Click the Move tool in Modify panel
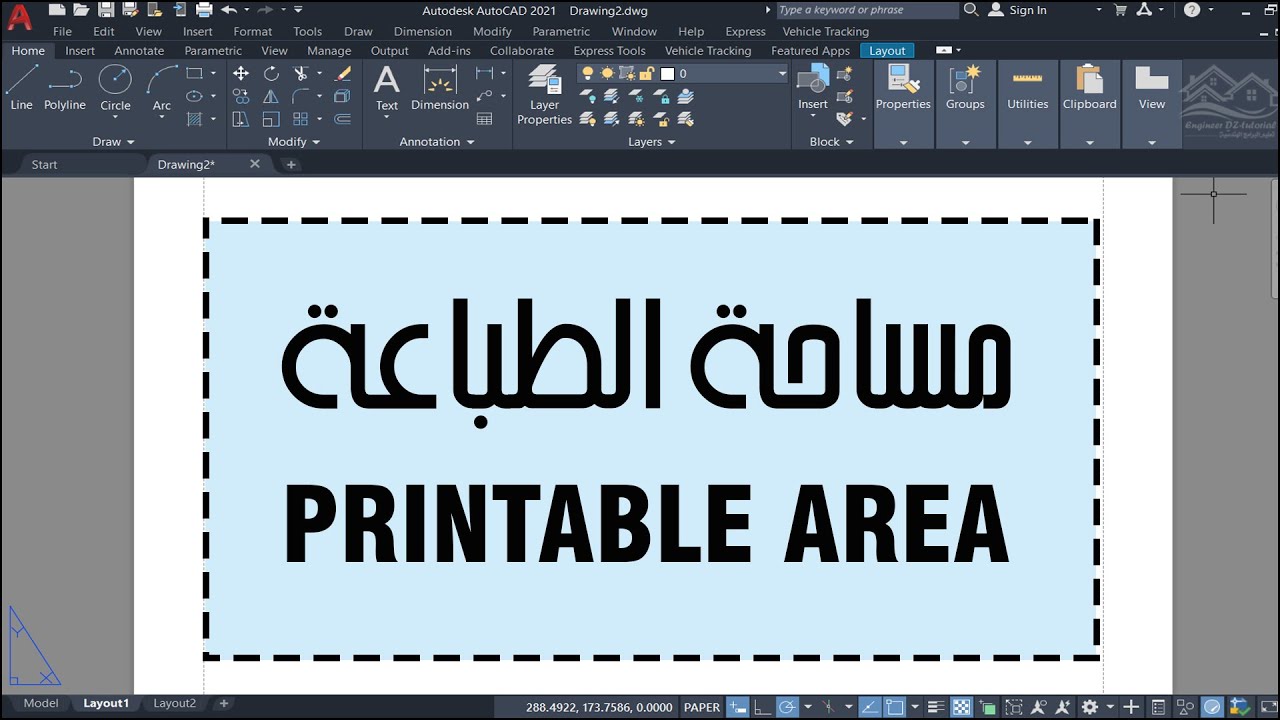Viewport: 1280px width, 720px height. click(x=241, y=73)
